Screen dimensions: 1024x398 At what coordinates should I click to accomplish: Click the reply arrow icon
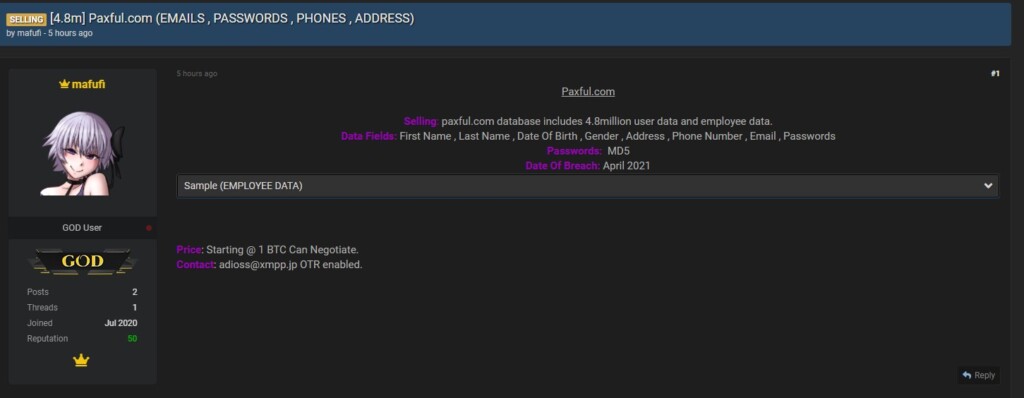(x=967, y=375)
